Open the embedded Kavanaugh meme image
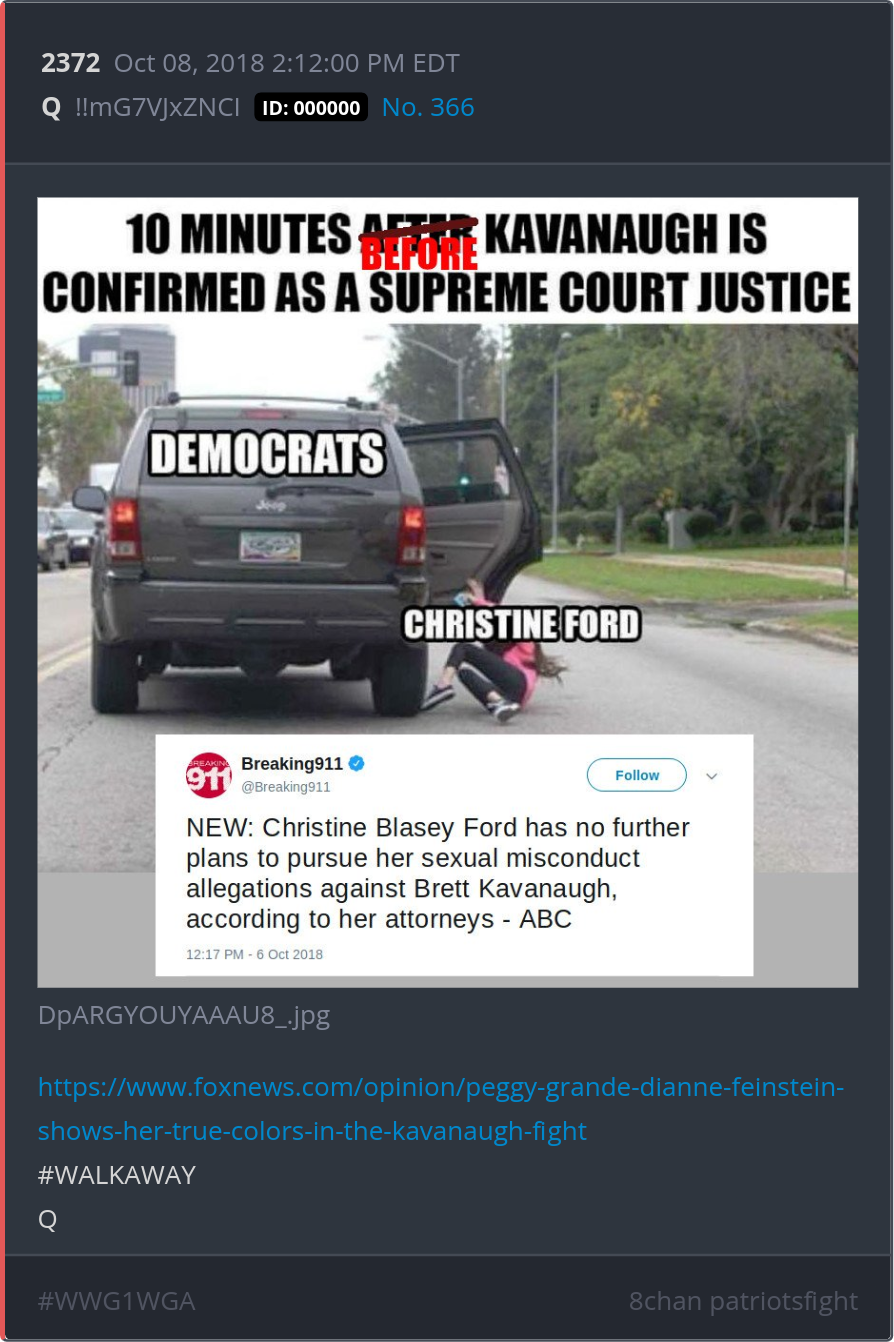The width and height of the screenshot is (894, 1342). pos(448,592)
